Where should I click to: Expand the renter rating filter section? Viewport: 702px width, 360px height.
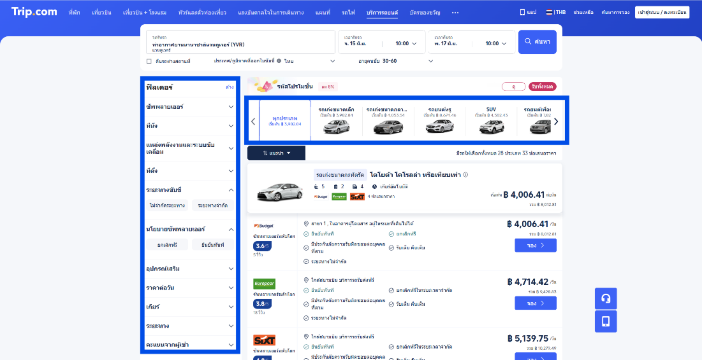190,345
